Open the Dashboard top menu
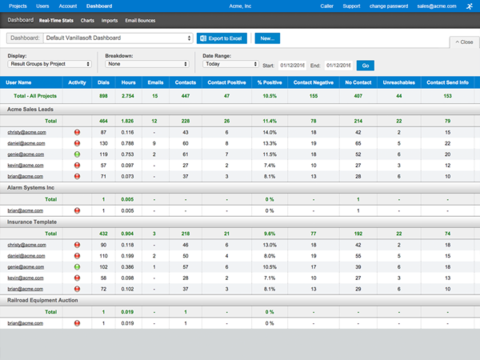480x360 pixels. pyautogui.click(x=99, y=6)
